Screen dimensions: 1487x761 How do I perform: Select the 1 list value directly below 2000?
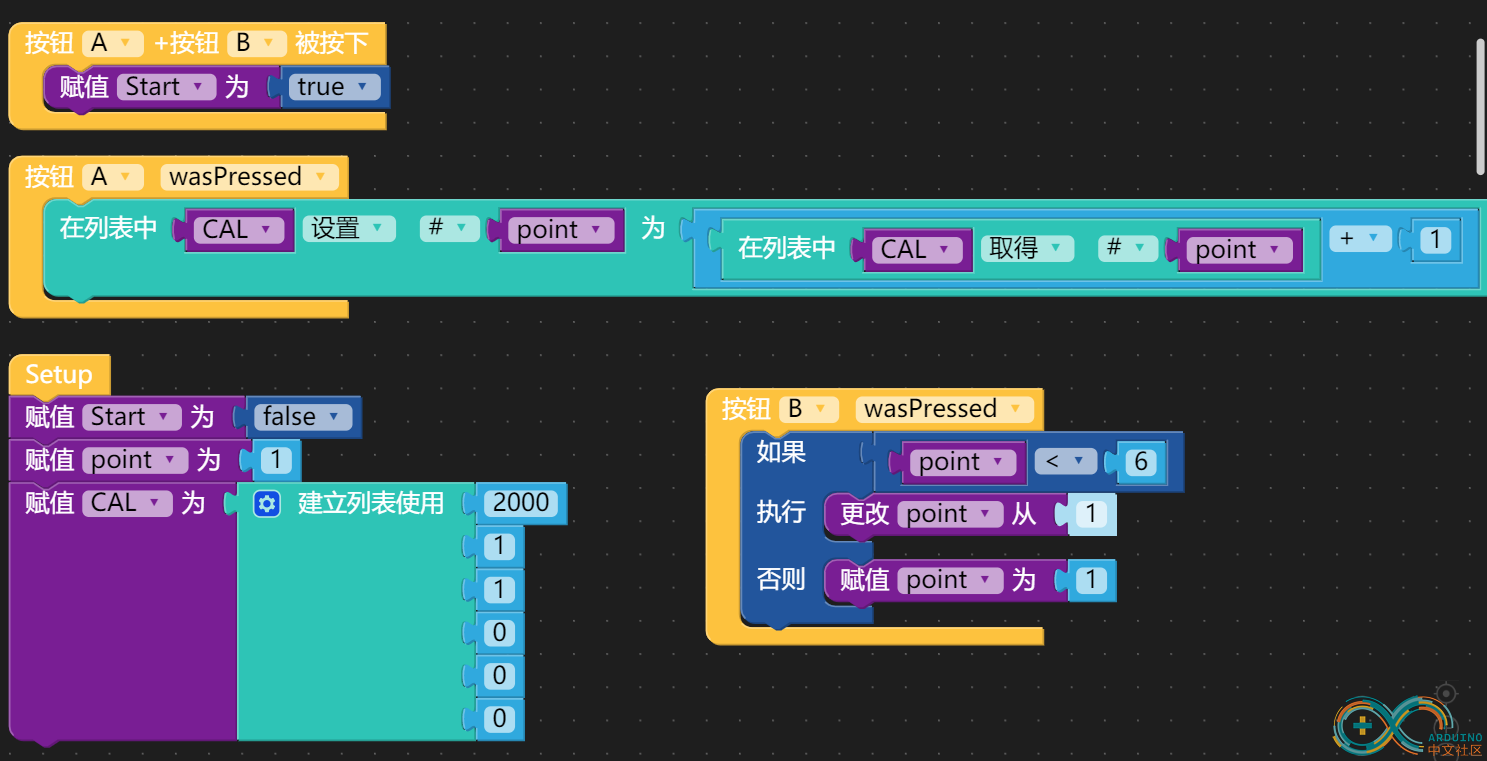[x=499, y=546]
